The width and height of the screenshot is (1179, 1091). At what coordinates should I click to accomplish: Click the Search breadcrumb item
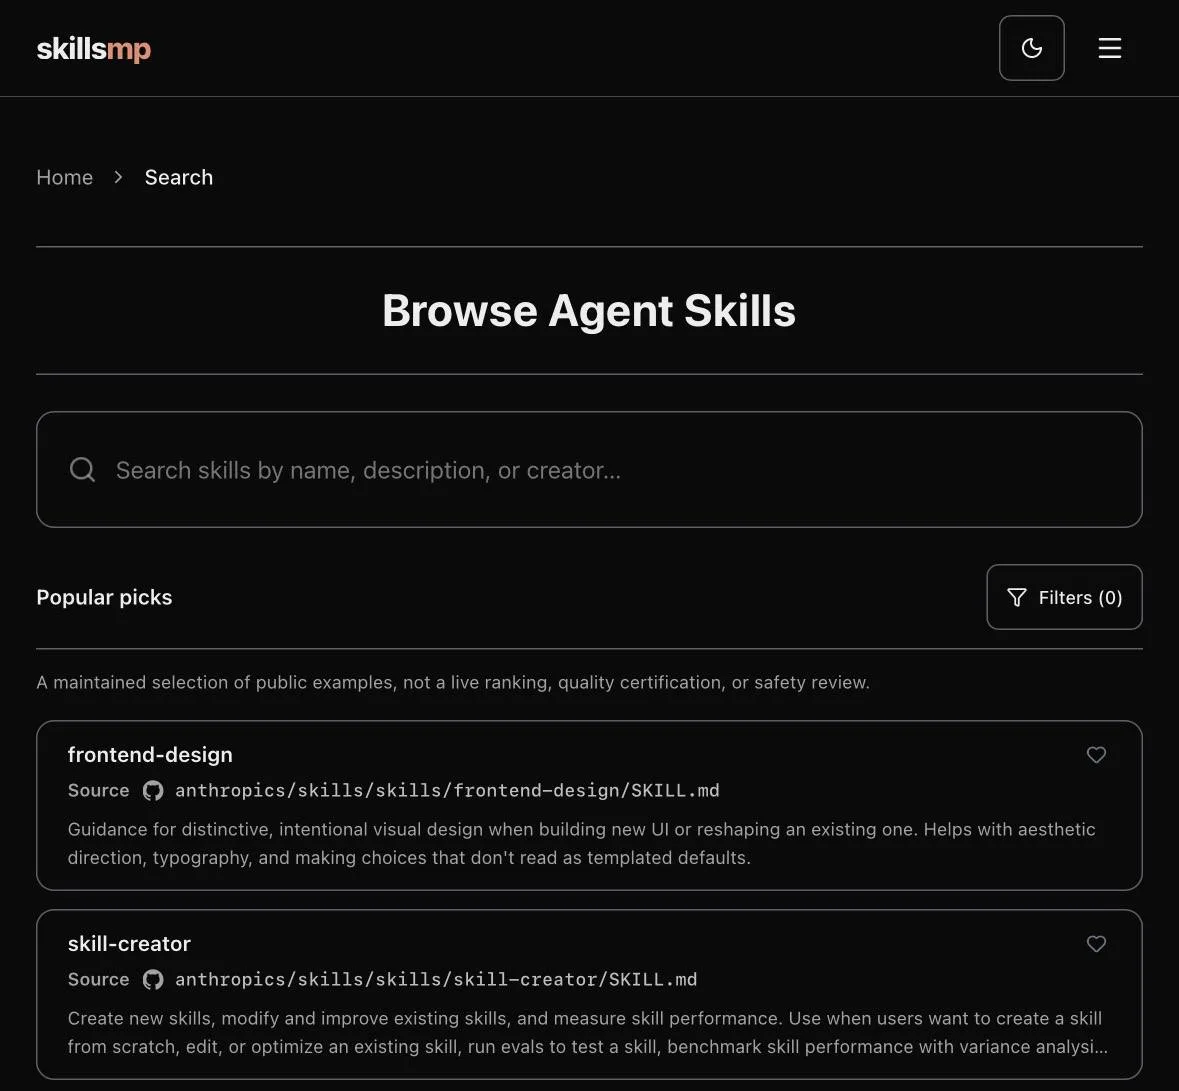coord(179,177)
